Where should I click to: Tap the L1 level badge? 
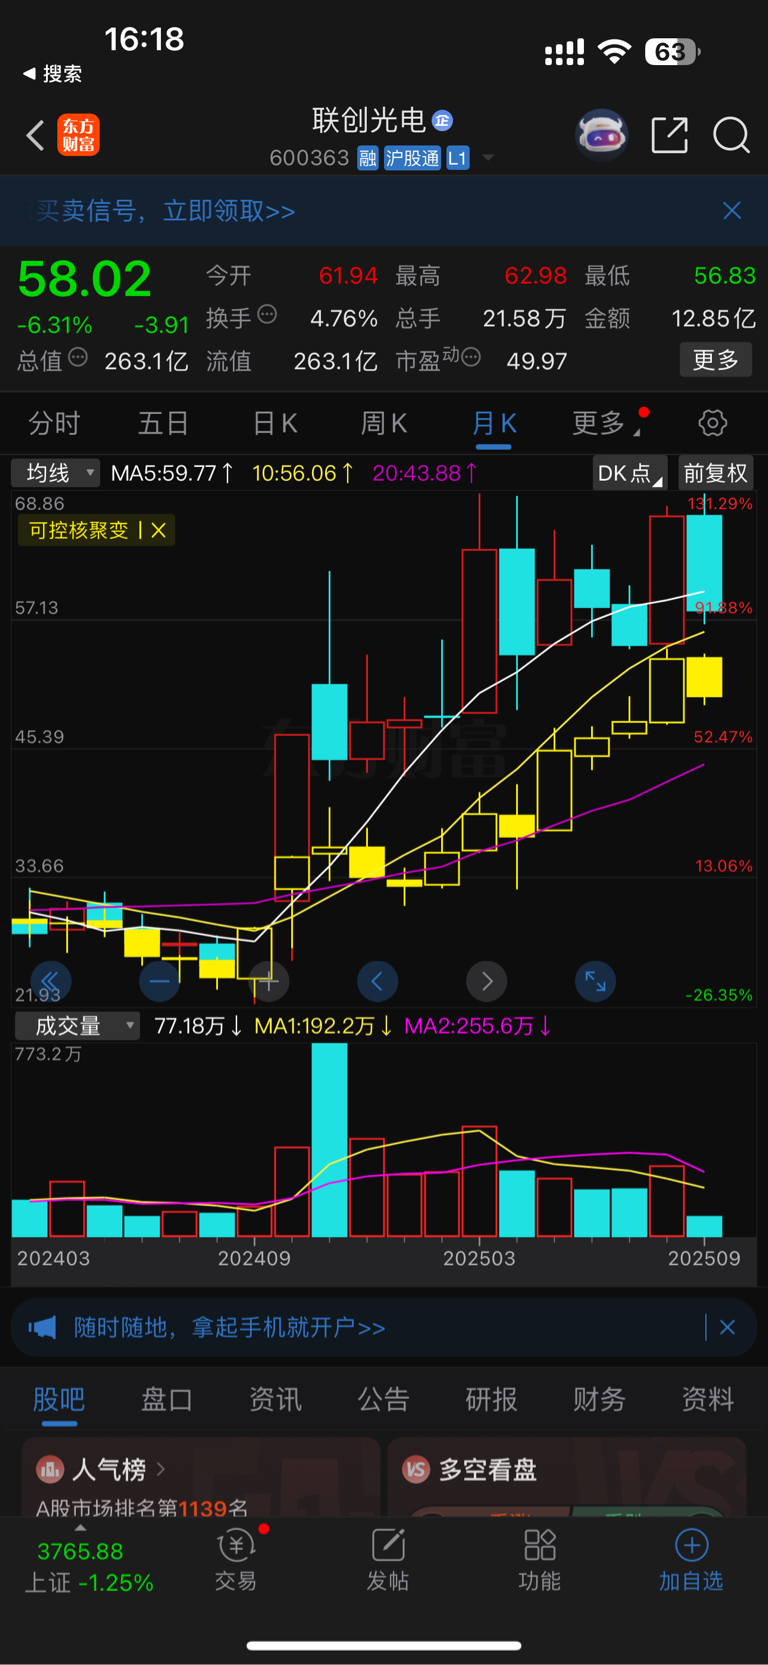[x=457, y=158]
